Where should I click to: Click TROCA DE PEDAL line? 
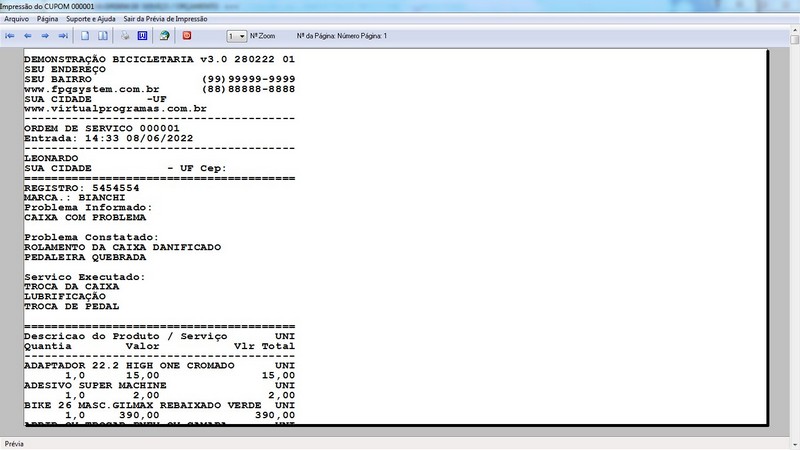pyautogui.click(x=71, y=307)
